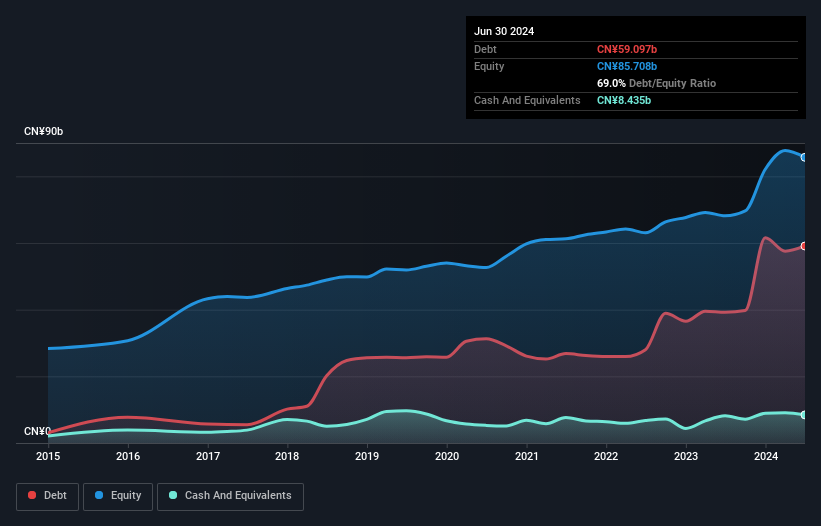Click the Equity row label in tooltip

489,66
